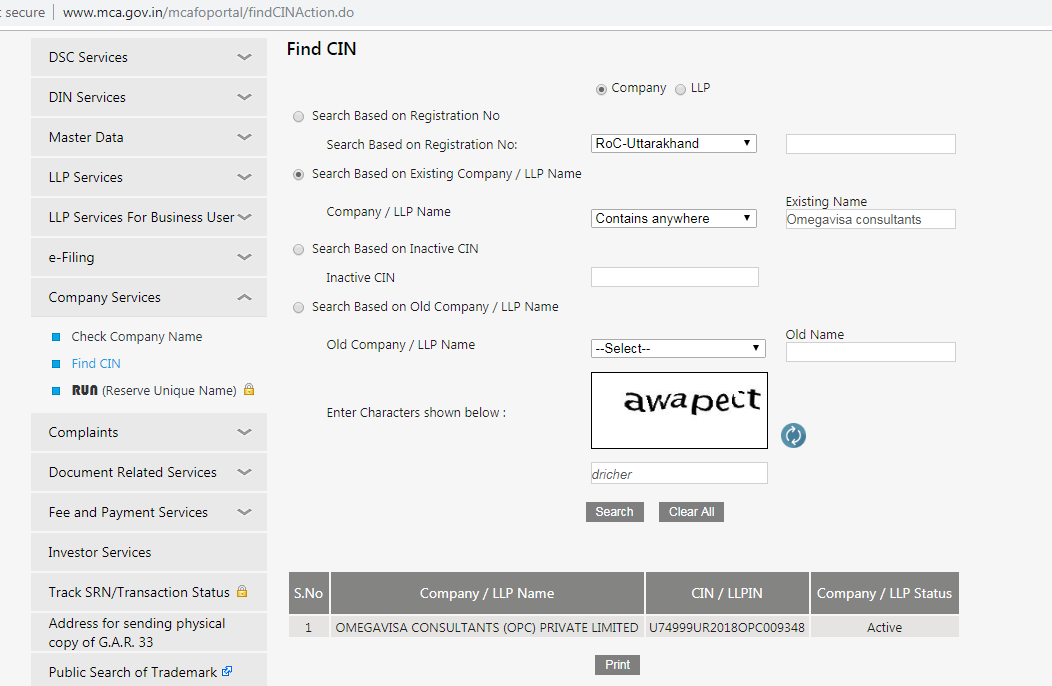Viewport: 1052px width, 686px height.
Task: Open the RoC-Uttarakhand dropdown
Action: (x=673, y=143)
